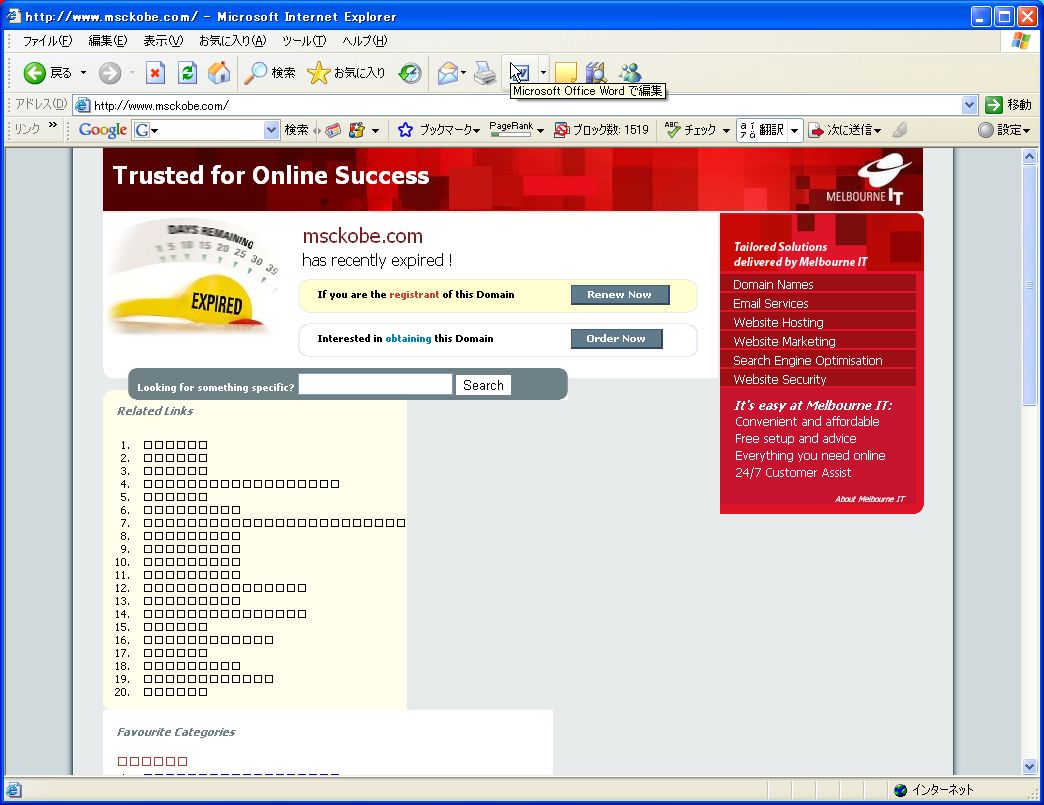1044x805 pixels.
Task: Open the Domain Names link
Action: click(x=773, y=284)
